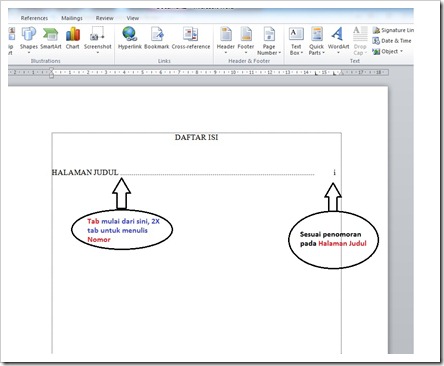
Task: Click the Screenshot tool
Action: point(97,40)
